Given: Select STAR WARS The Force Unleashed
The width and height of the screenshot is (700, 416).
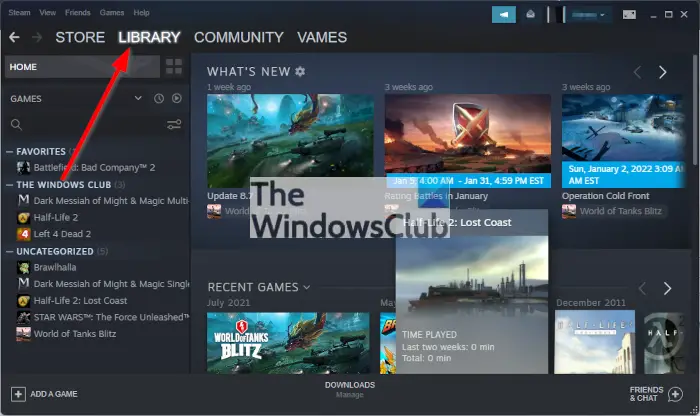Looking at the screenshot, I should (x=111, y=317).
